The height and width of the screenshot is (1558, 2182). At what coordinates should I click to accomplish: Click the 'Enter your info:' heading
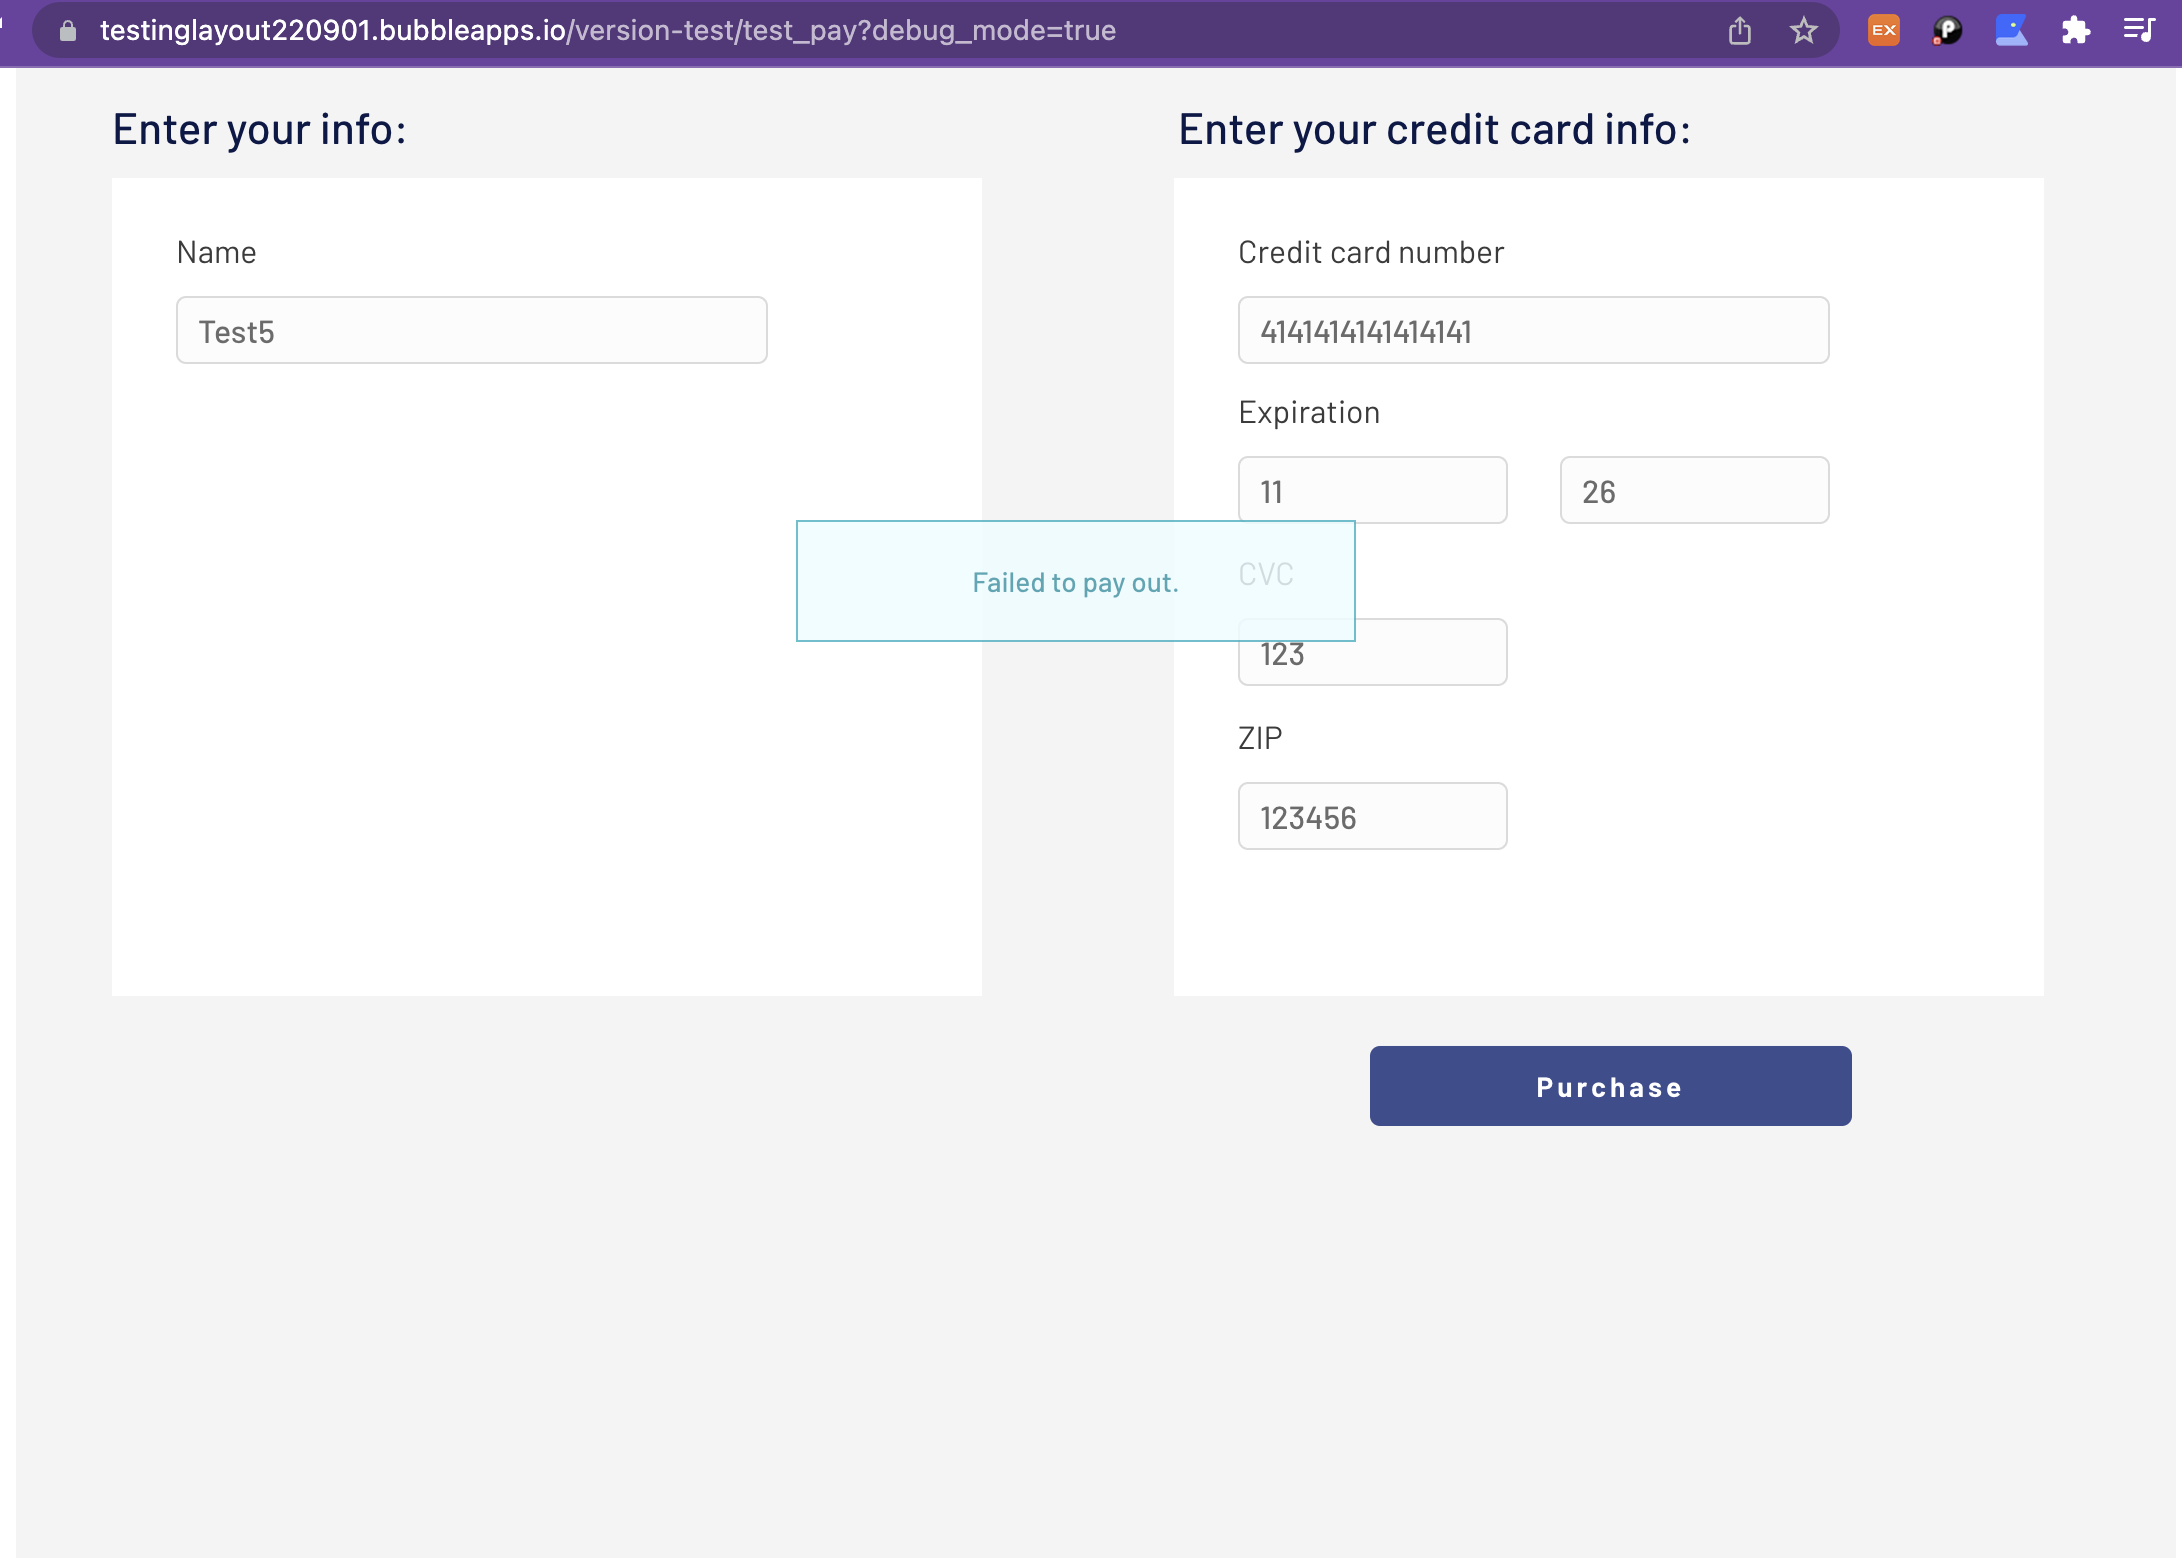tap(259, 130)
